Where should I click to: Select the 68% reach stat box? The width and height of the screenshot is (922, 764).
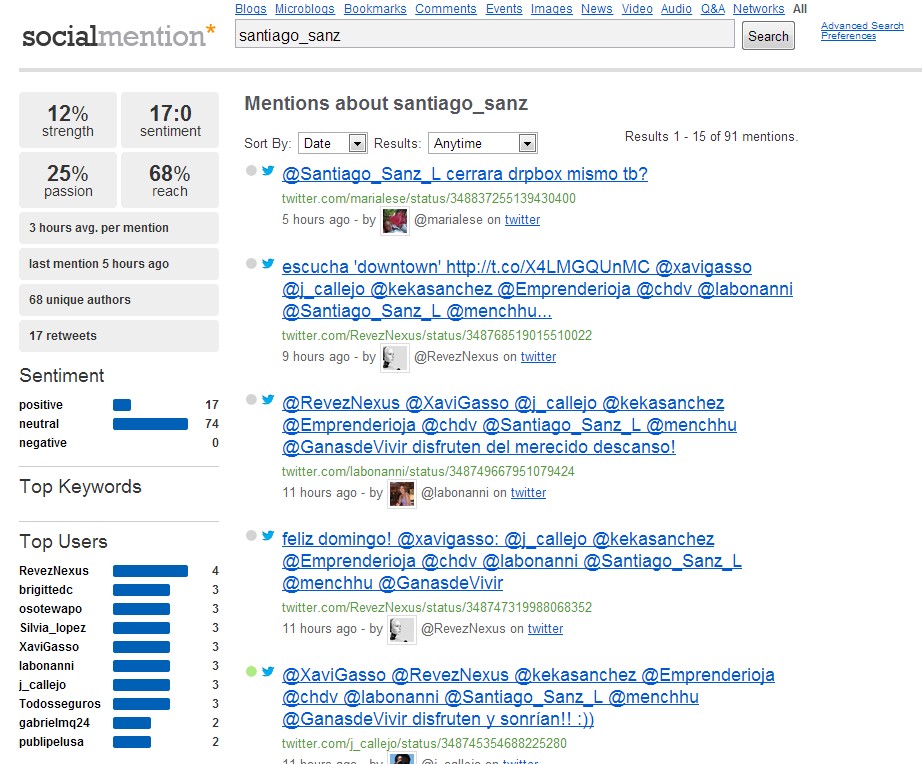tap(170, 180)
